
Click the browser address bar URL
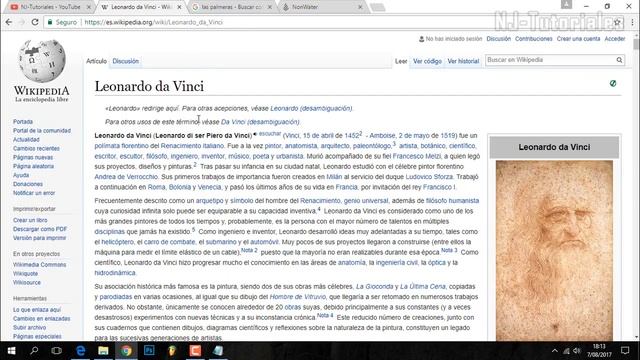(153, 22)
